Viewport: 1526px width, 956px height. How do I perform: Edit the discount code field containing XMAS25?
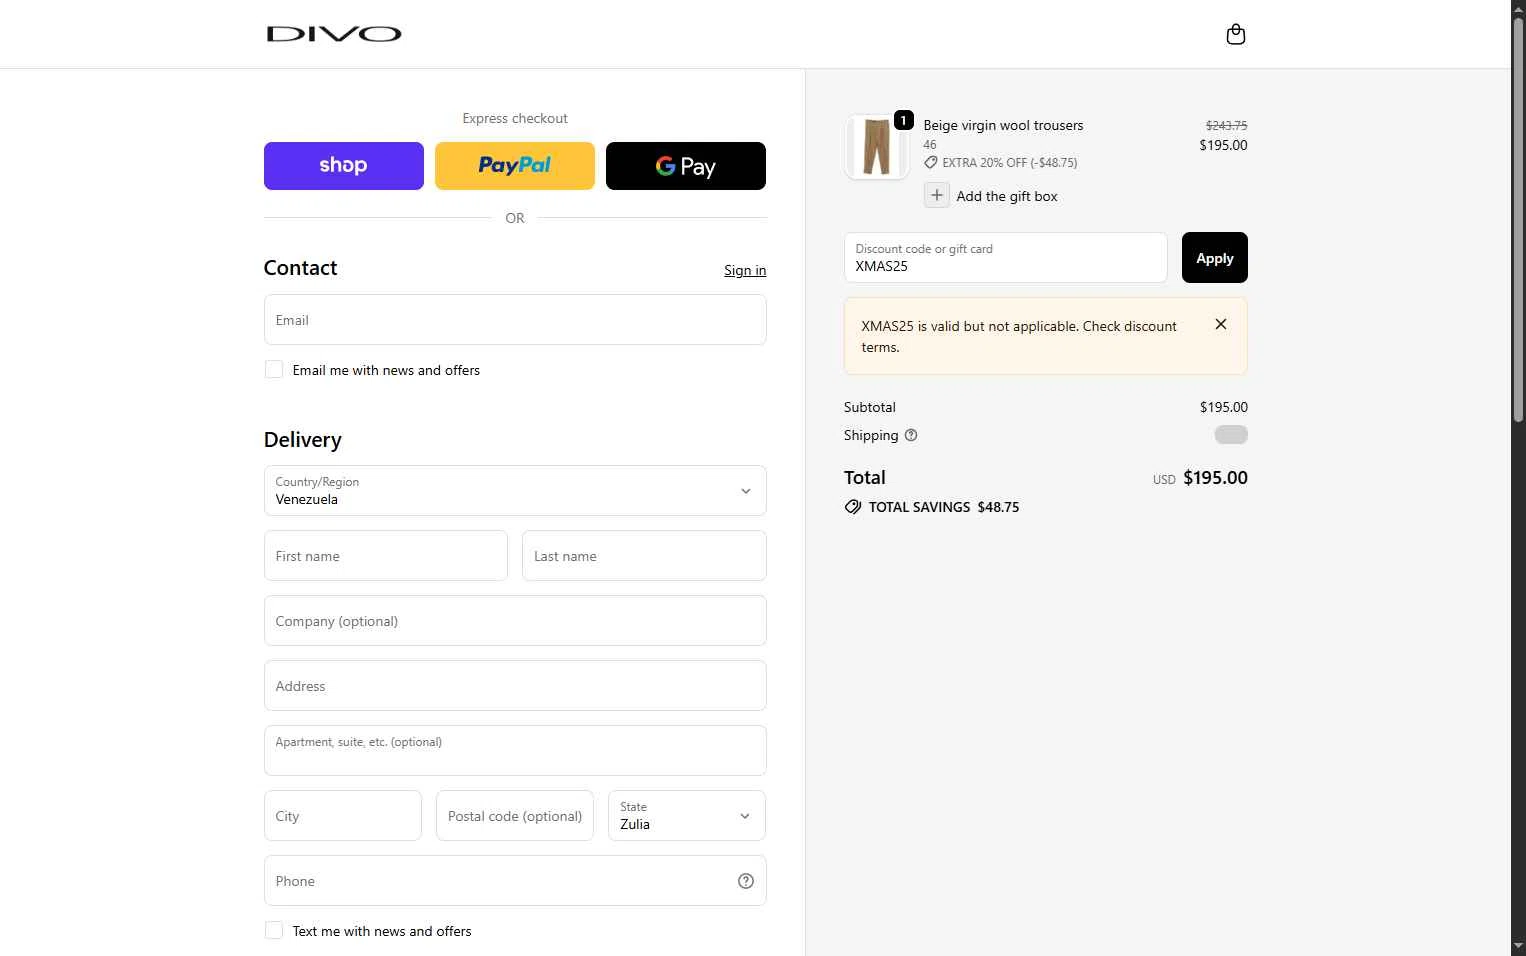[x=1005, y=258]
